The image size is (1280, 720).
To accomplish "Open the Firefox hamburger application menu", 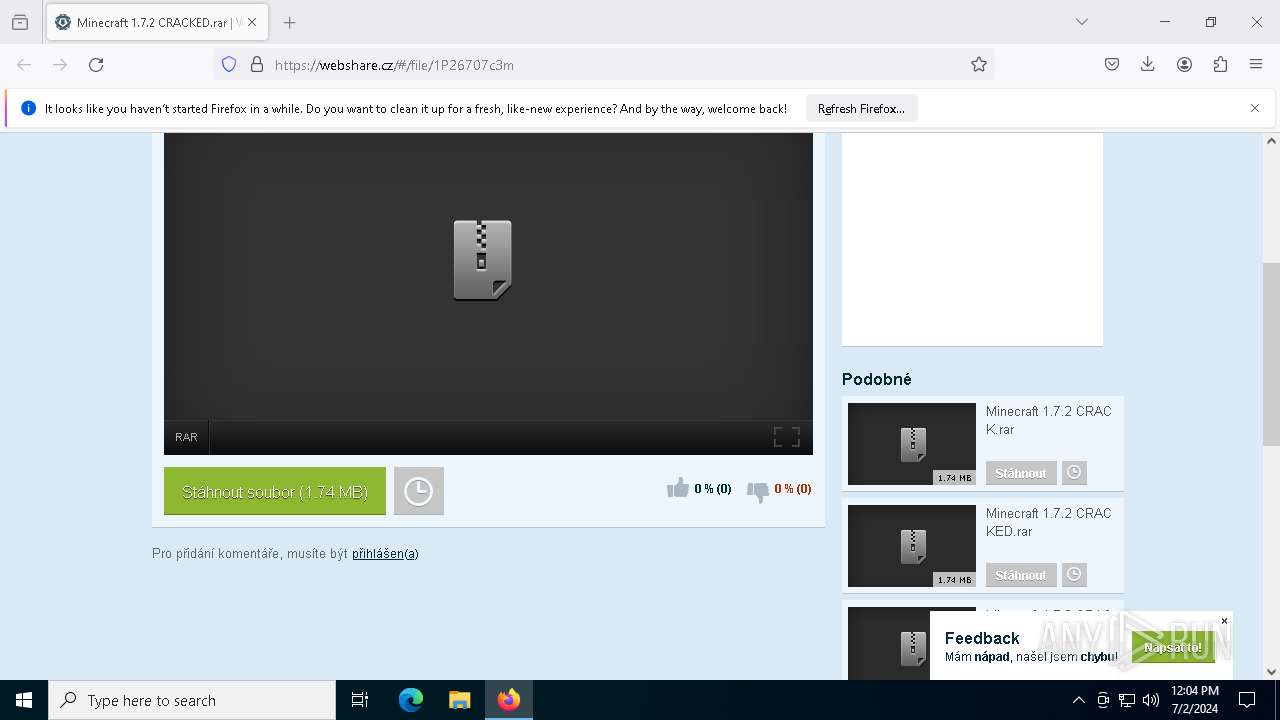I will [1256, 65].
